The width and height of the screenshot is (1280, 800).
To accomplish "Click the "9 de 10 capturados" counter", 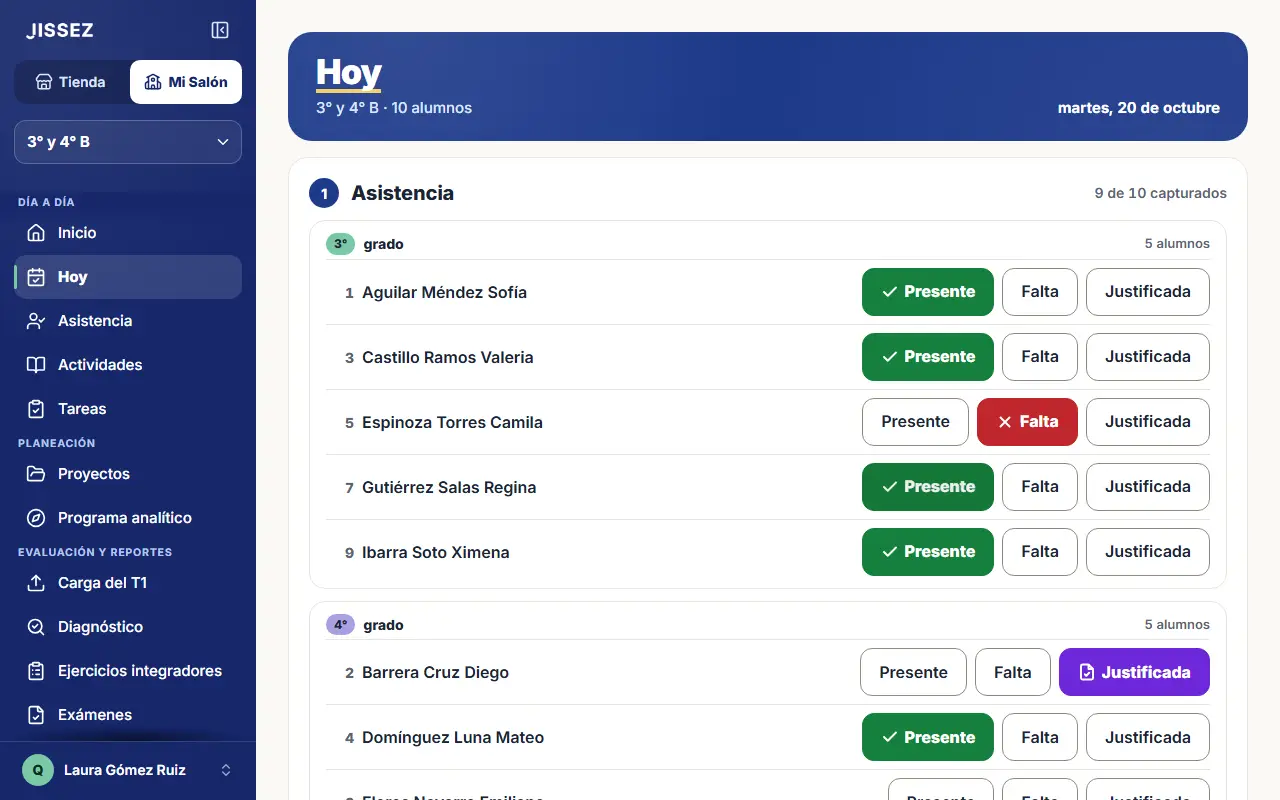I will 1161,193.
